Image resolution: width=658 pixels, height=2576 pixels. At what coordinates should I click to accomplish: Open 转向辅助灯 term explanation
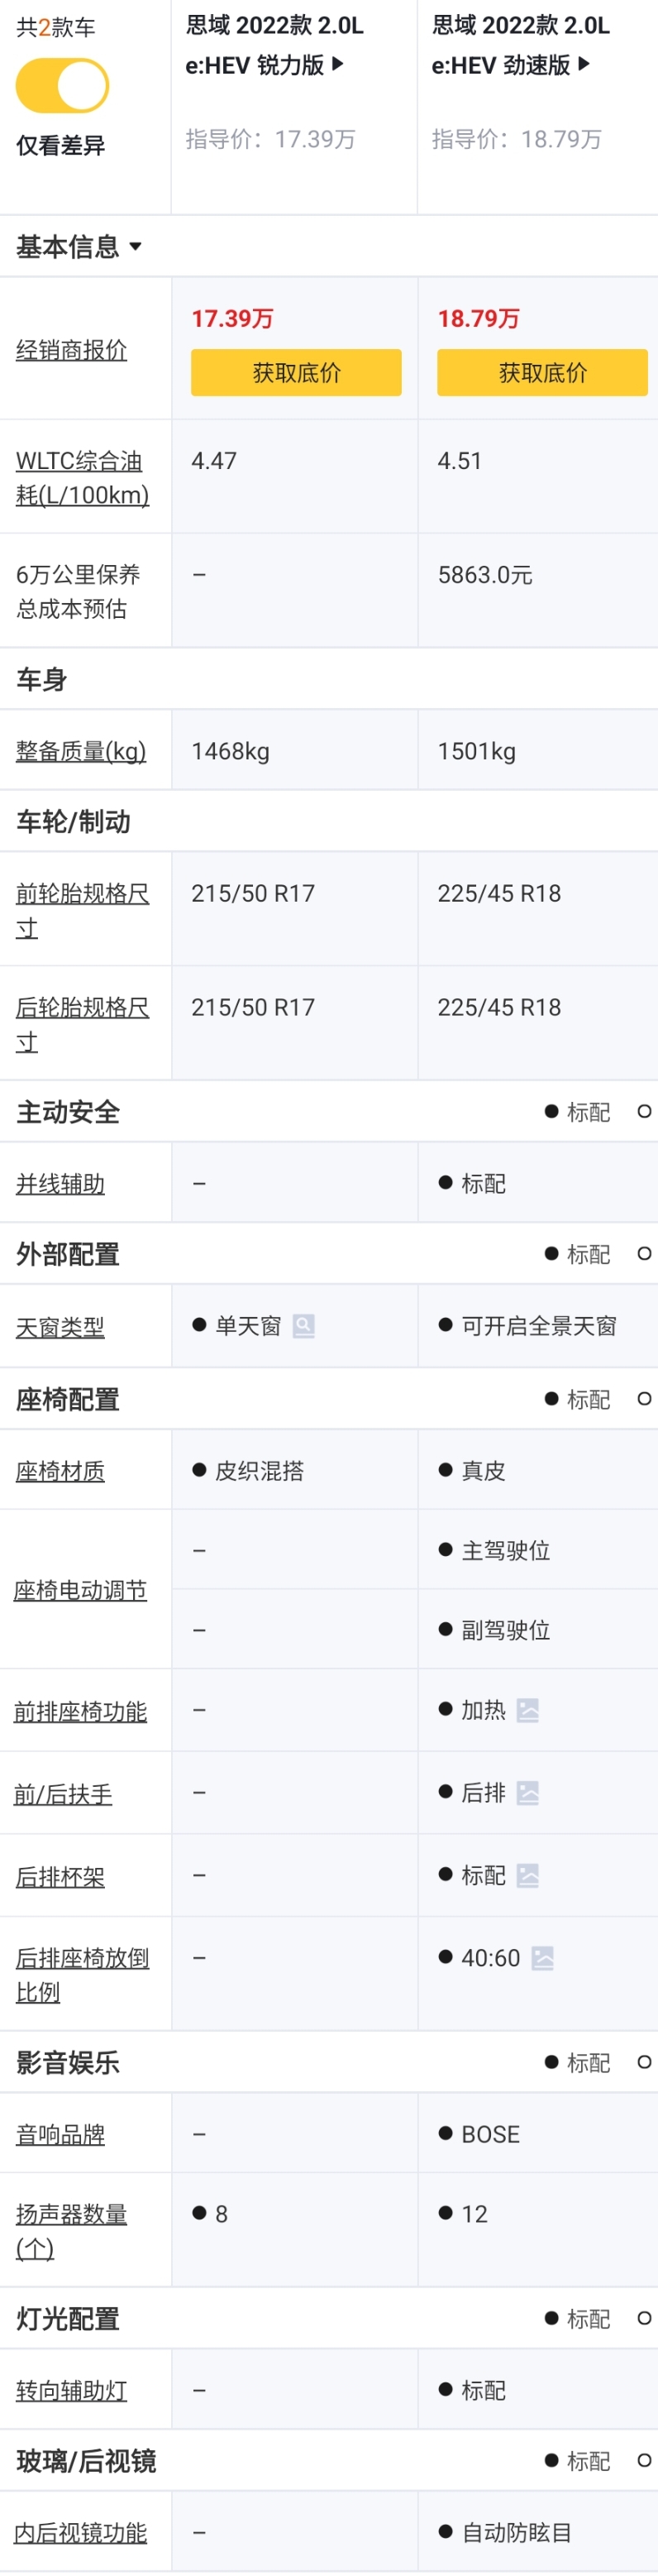point(71,2391)
